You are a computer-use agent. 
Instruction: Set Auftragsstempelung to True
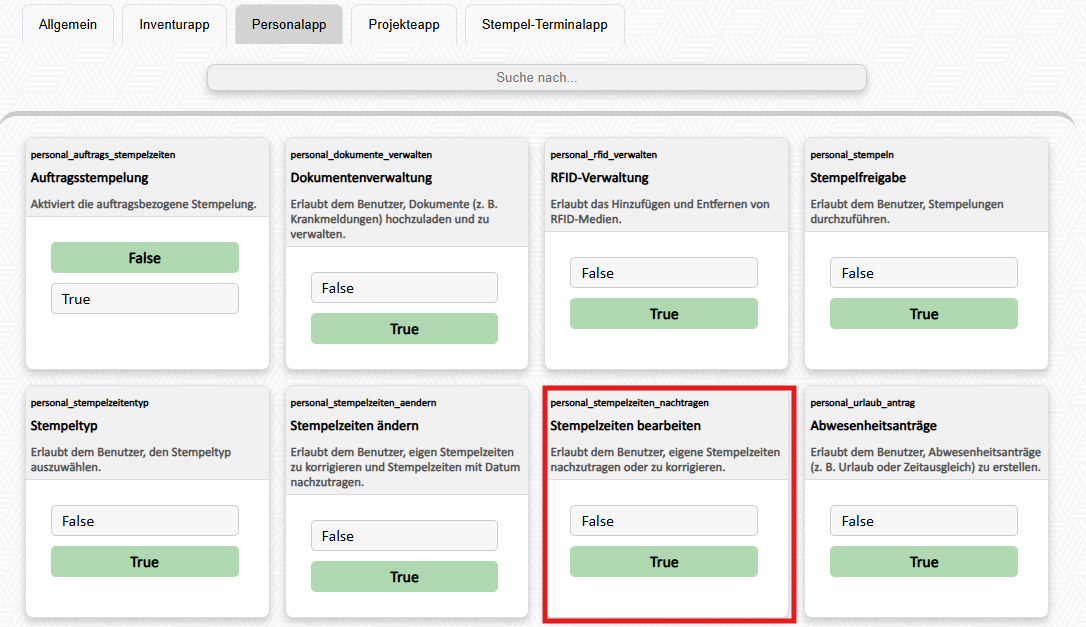[145, 299]
